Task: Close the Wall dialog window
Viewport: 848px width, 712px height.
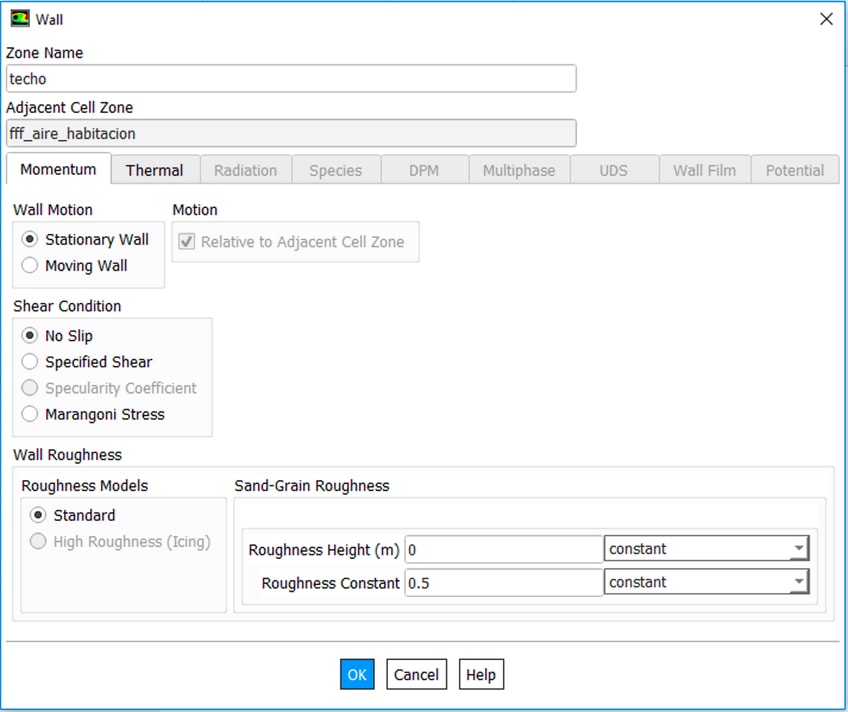Action: point(826,19)
